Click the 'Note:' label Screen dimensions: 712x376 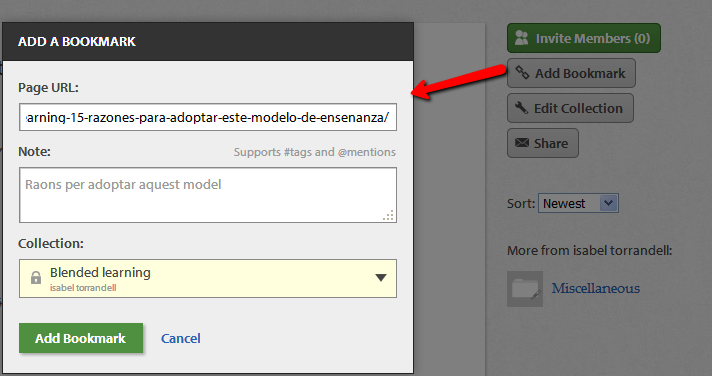click(34, 151)
